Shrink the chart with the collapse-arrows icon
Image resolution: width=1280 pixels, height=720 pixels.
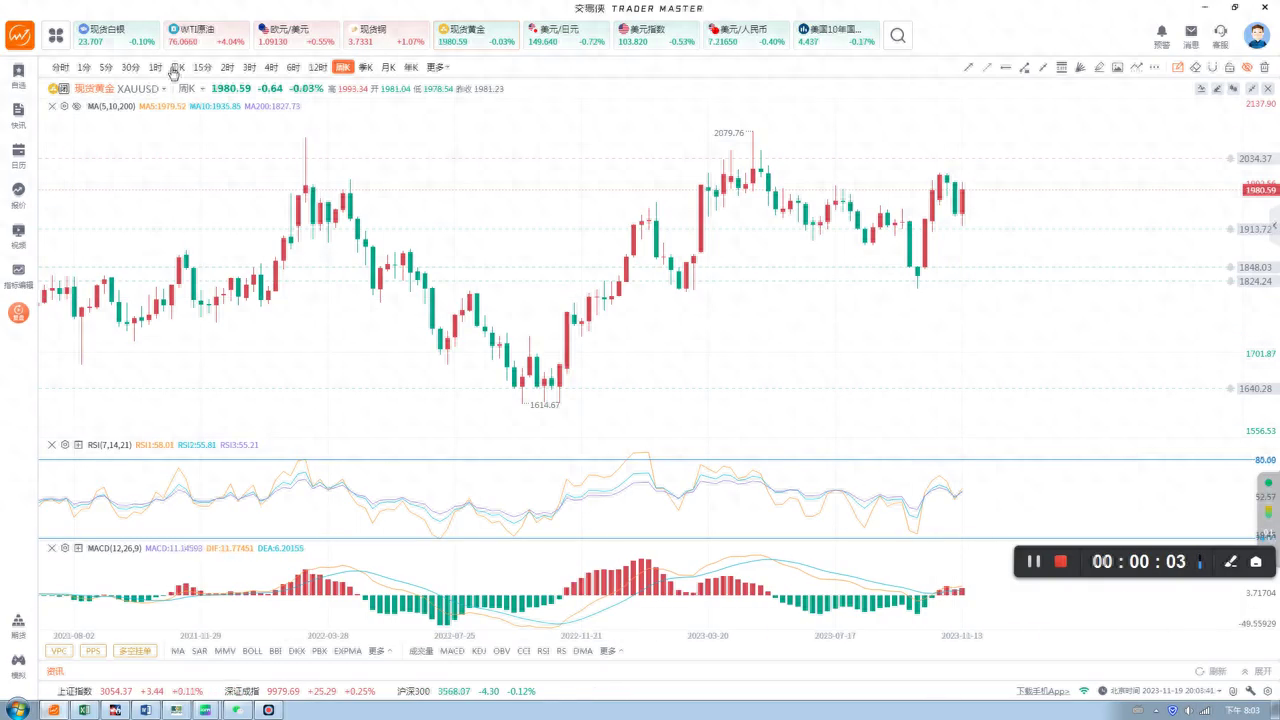point(1252,88)
